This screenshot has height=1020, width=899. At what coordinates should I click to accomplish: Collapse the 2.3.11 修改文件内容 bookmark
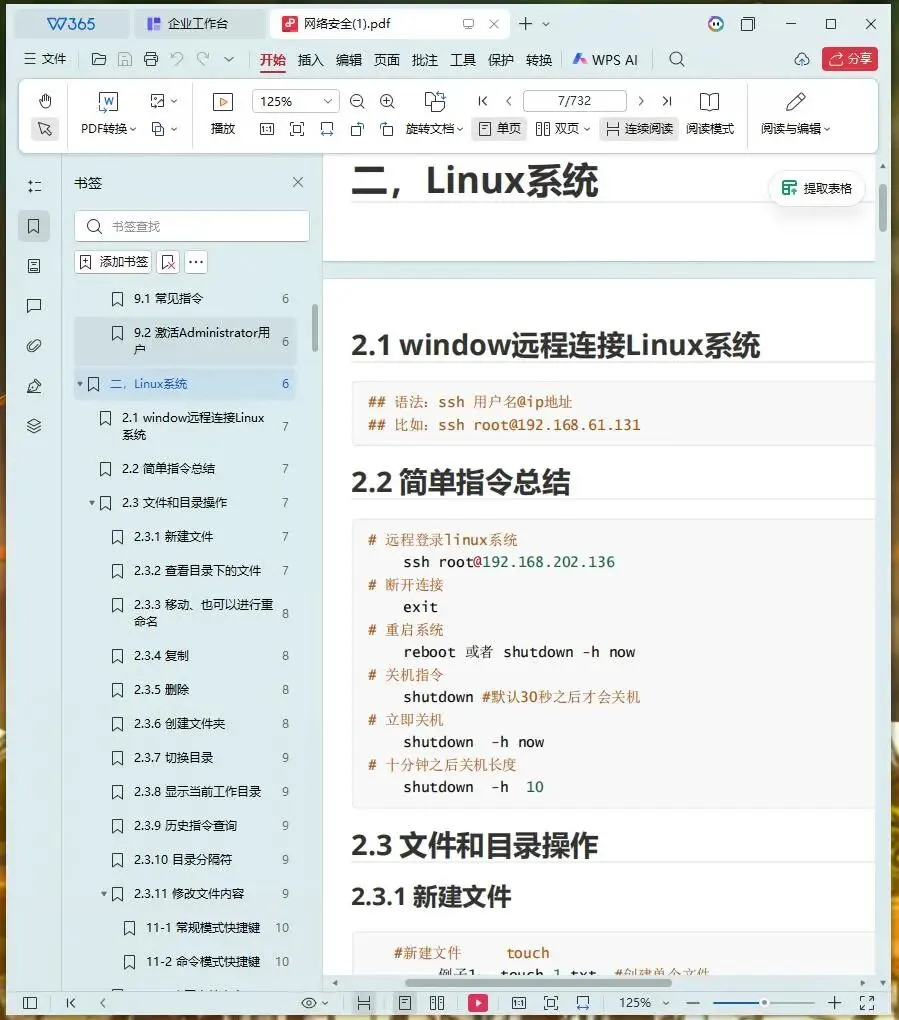103,894
